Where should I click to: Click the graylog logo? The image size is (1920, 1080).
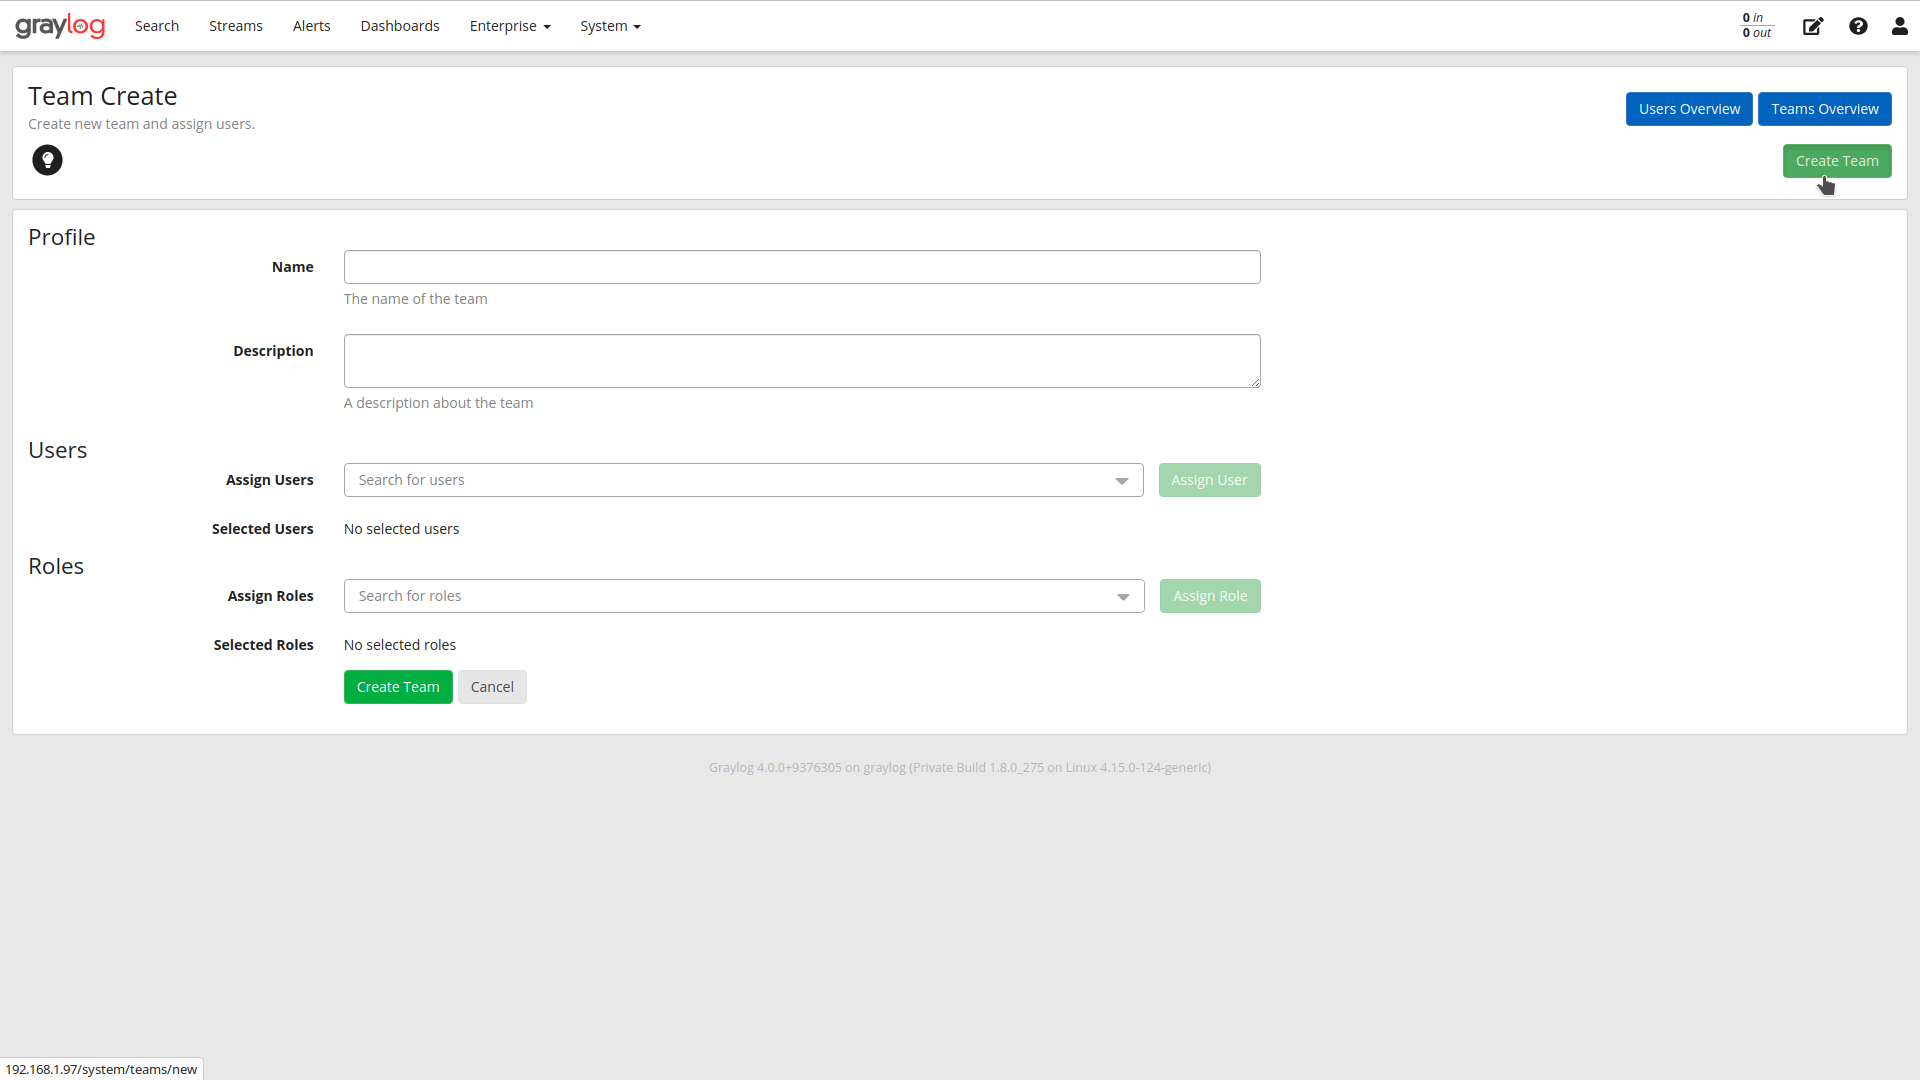(60, 25)
